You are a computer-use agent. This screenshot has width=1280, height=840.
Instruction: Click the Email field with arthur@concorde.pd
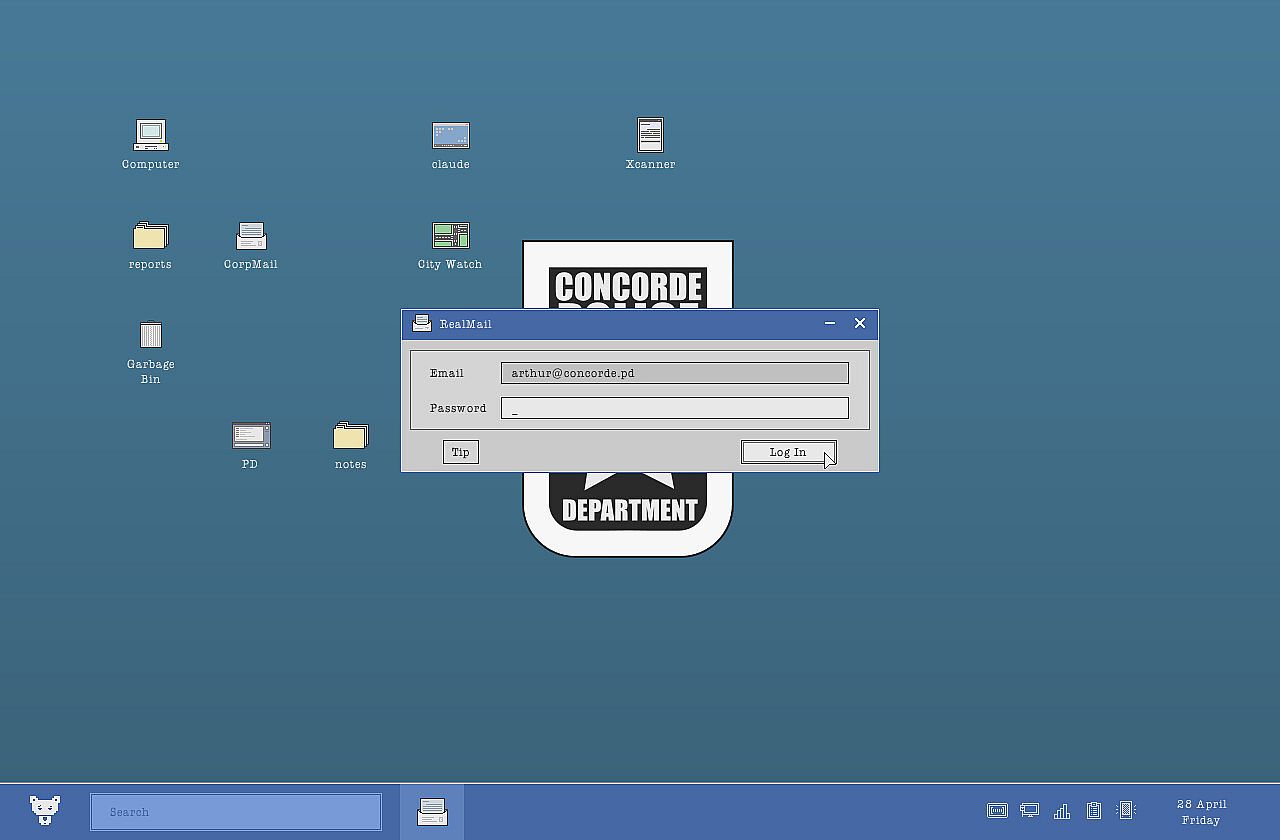(x=674, y=373)
